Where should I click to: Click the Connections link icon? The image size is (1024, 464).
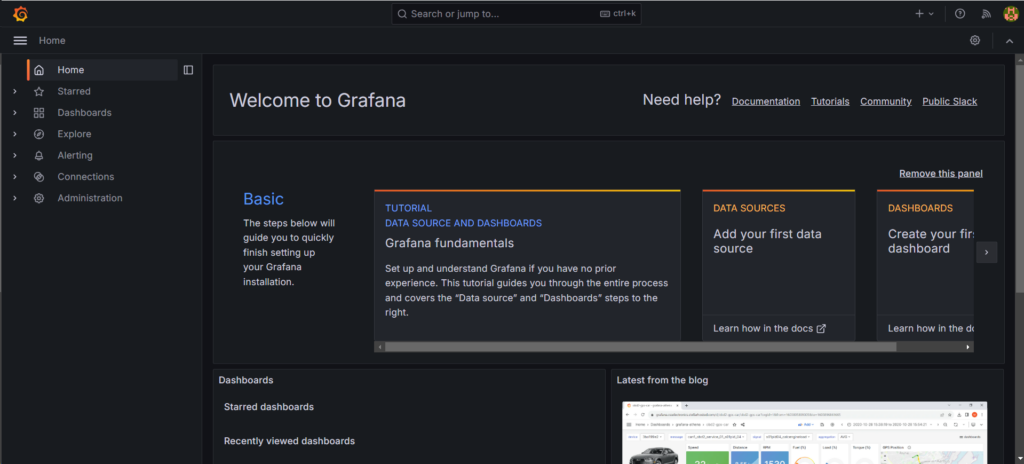point(39,176)
